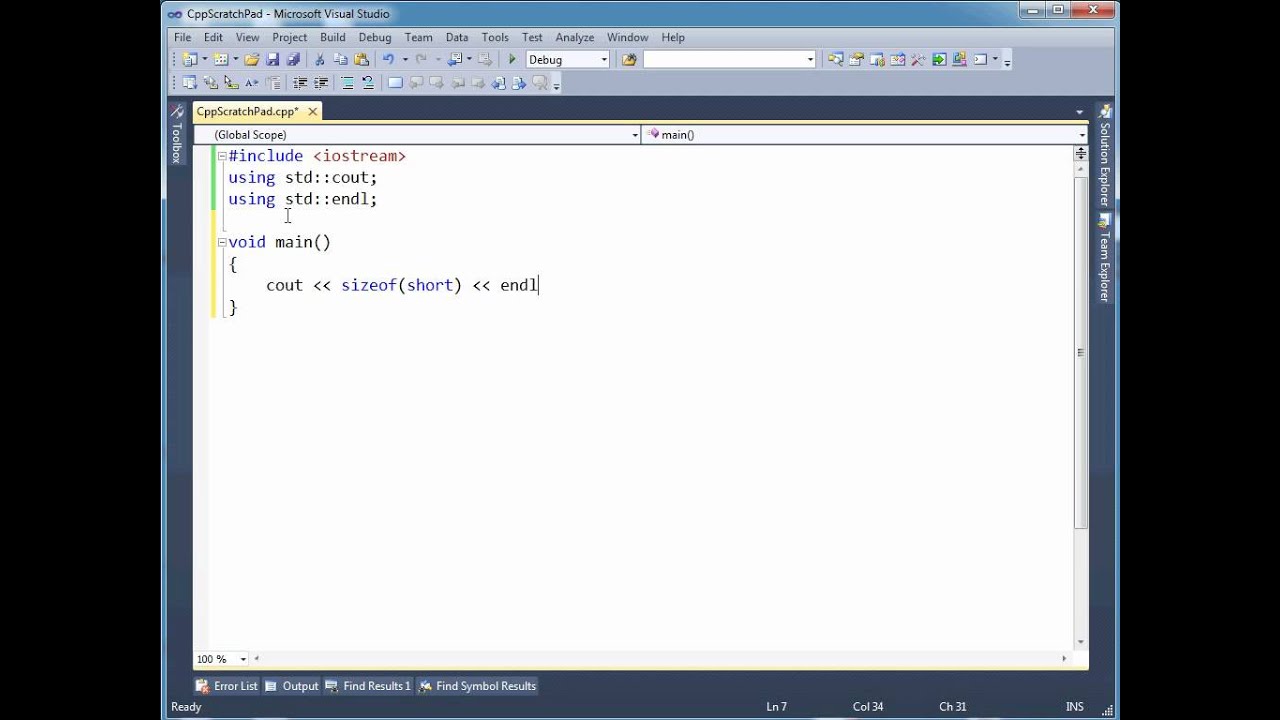Open Solution Explorer from the toolbar icon

tap(835, 60)
